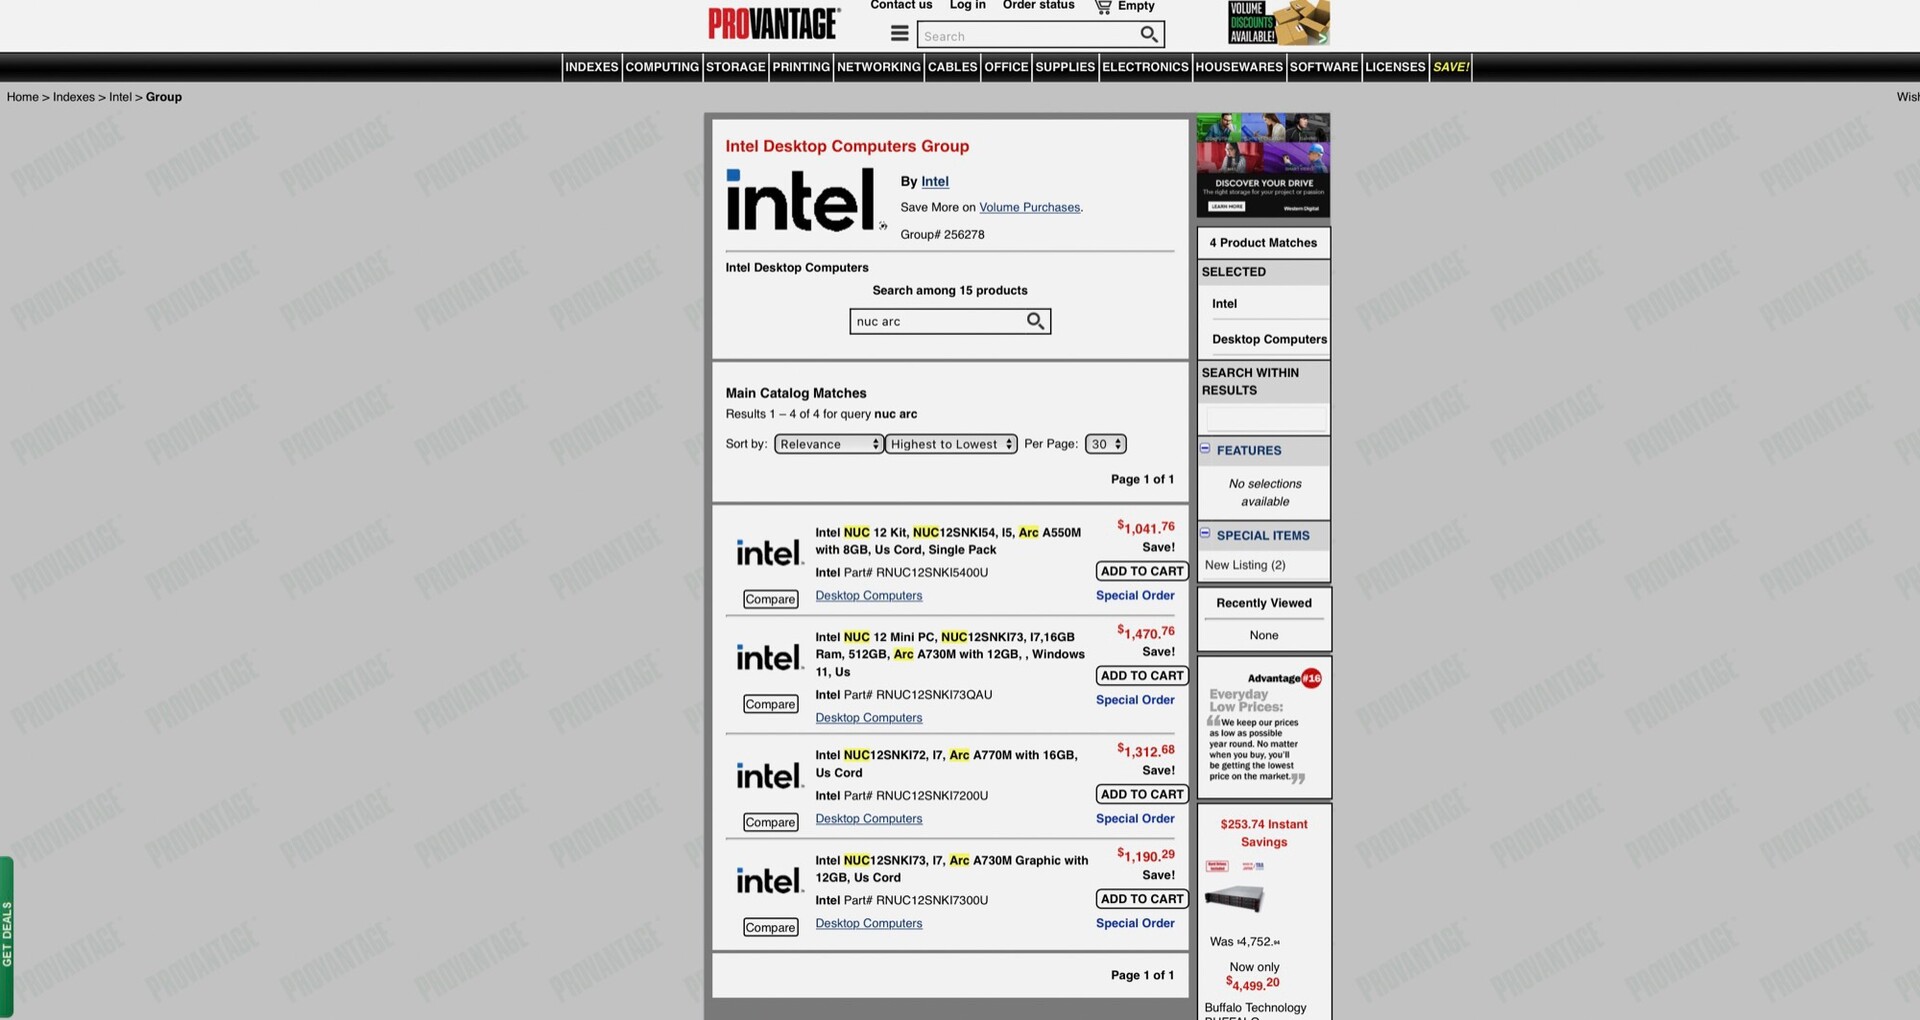Open the shopping cart icon
Screen dimensions: 1920x1020
(x=1103, y=7)
